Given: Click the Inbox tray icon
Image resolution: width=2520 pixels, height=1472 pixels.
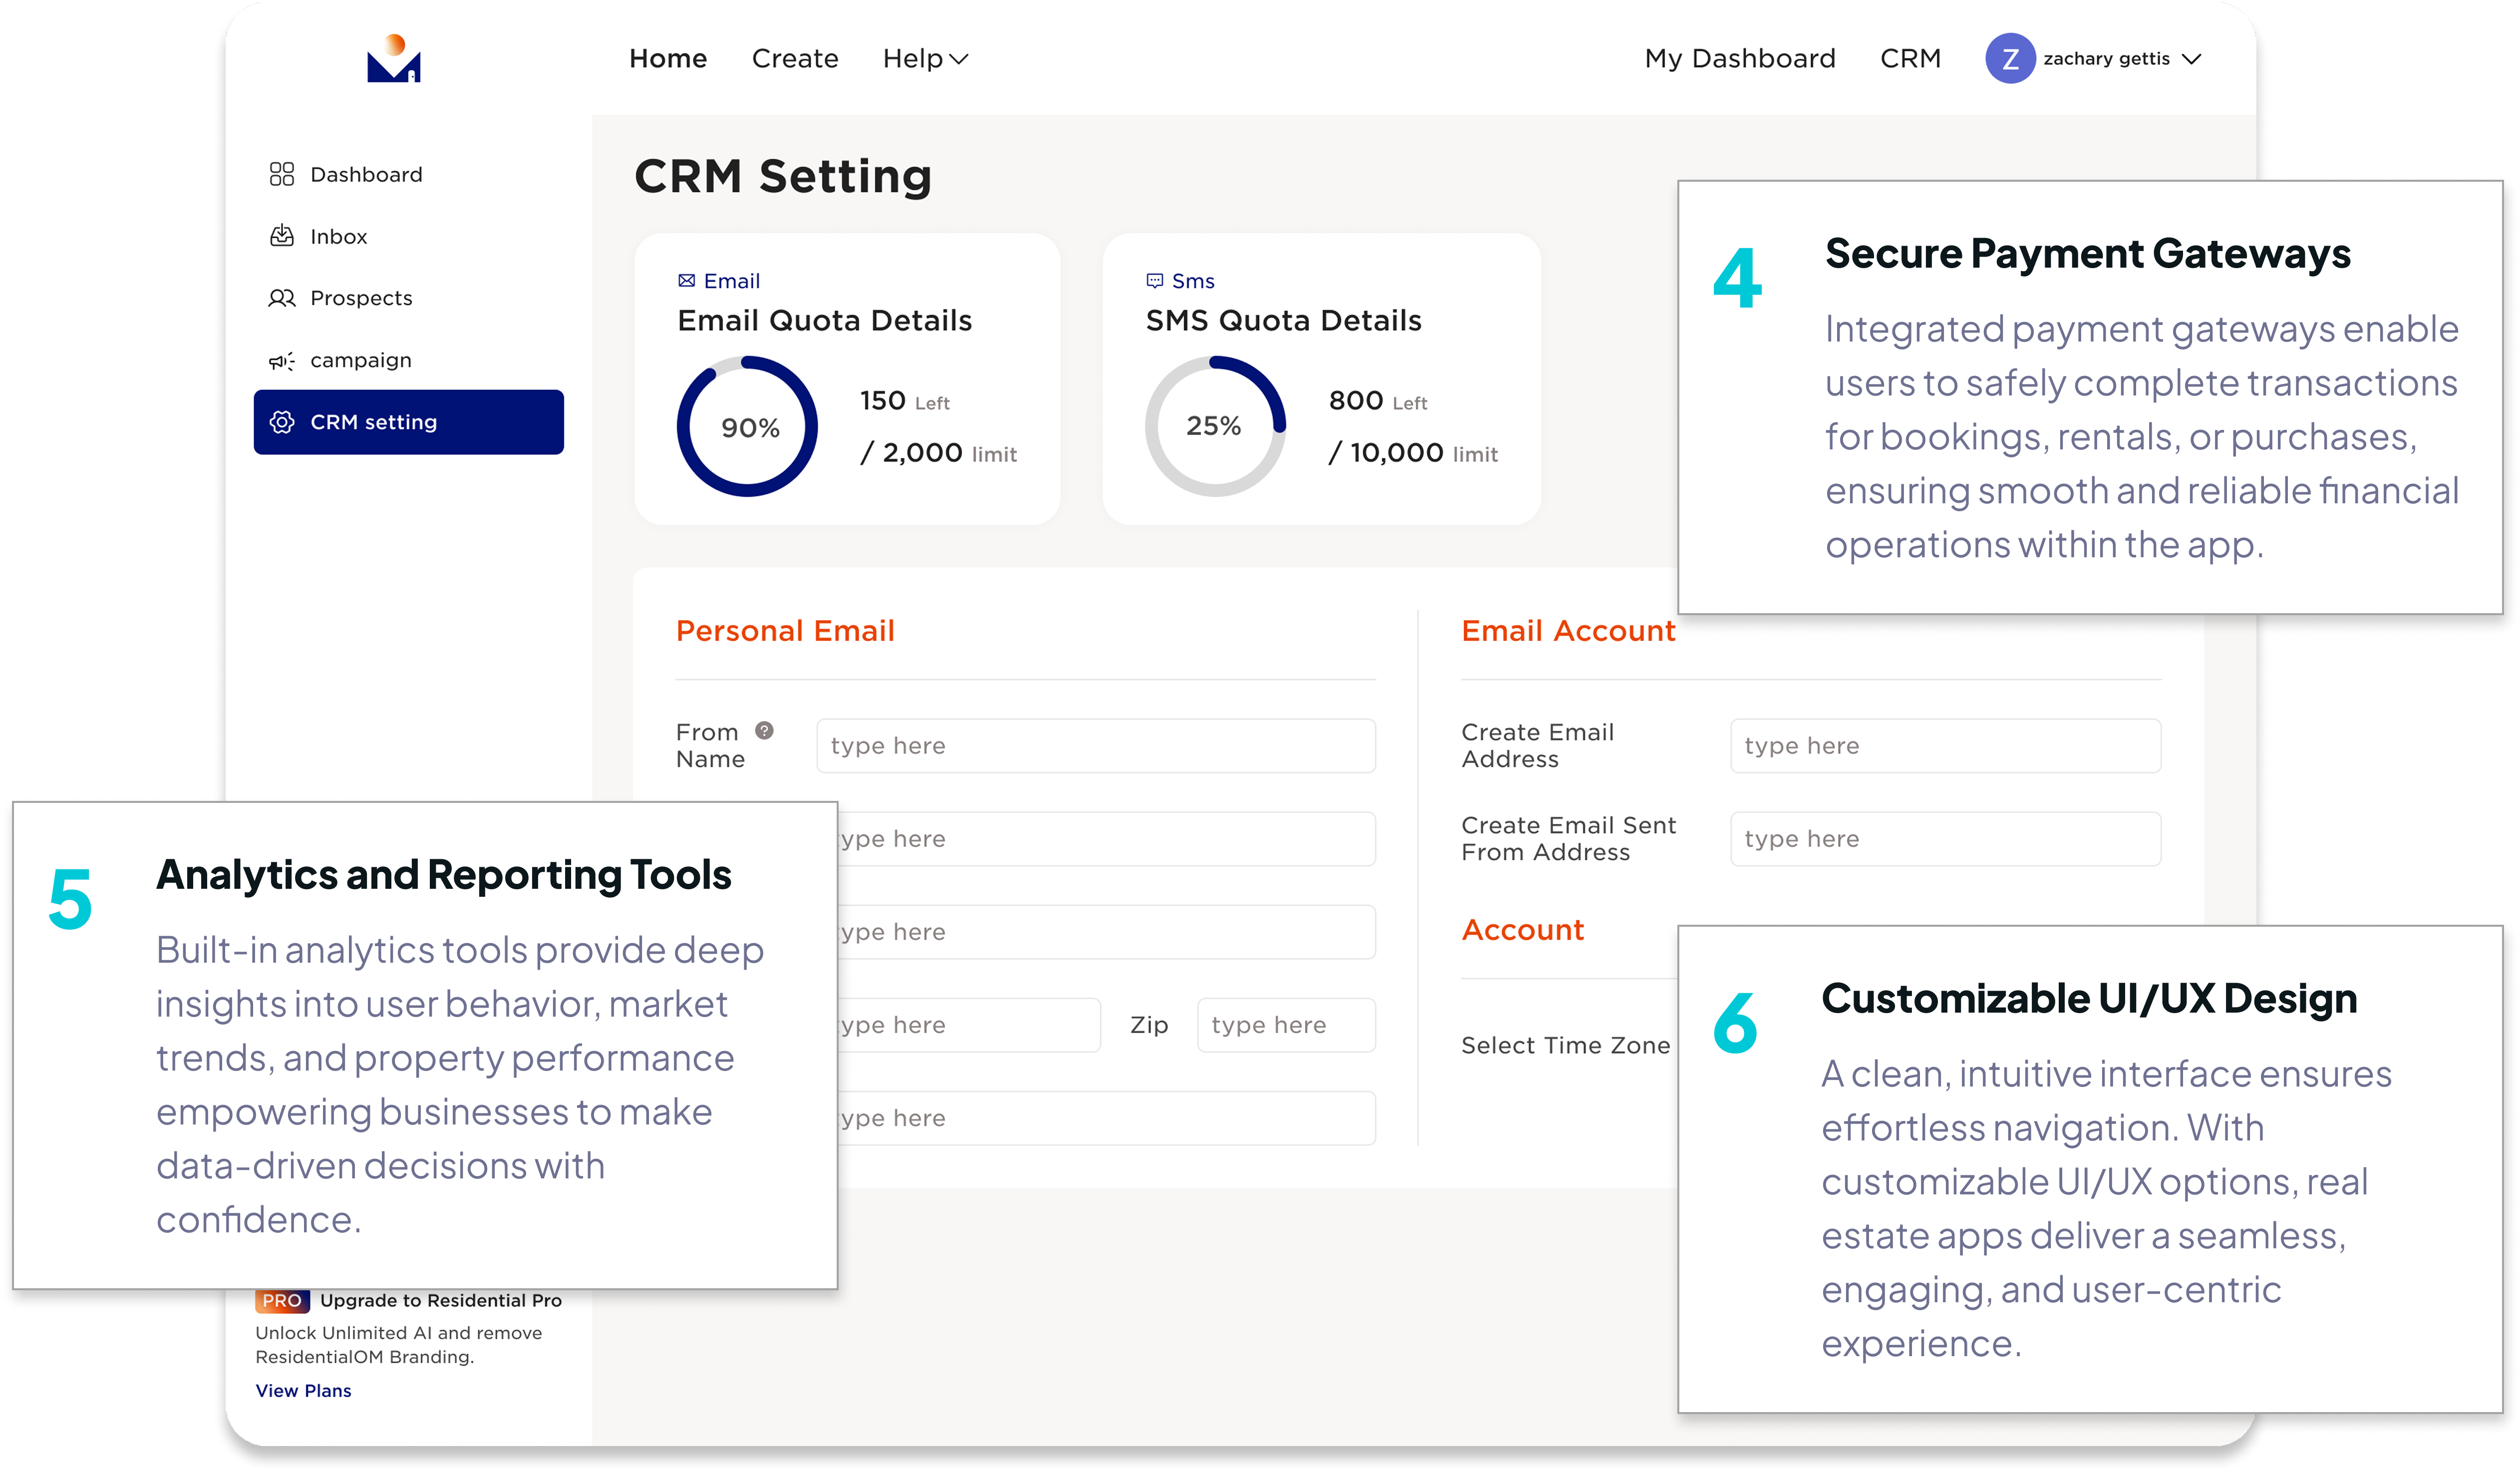Looking at the screenshot, I should click(282, 236).
